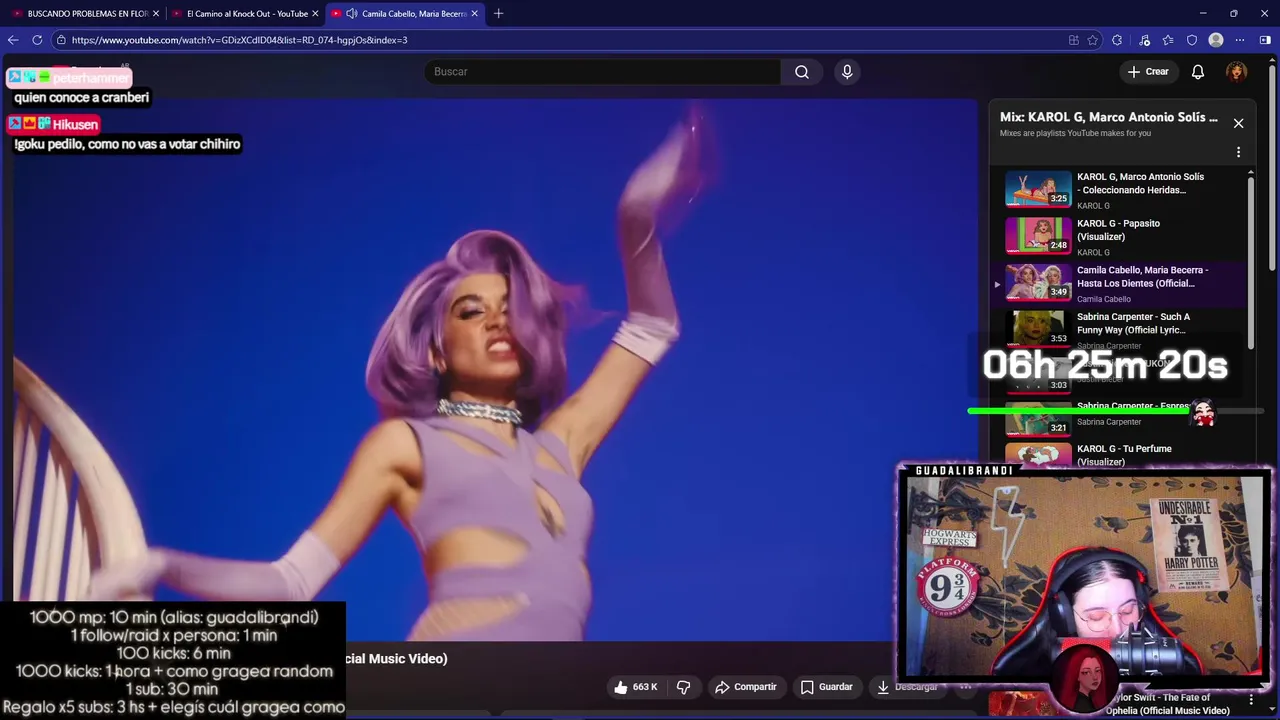Open the Mix playlist three-dot menu

click(1238, 153)
